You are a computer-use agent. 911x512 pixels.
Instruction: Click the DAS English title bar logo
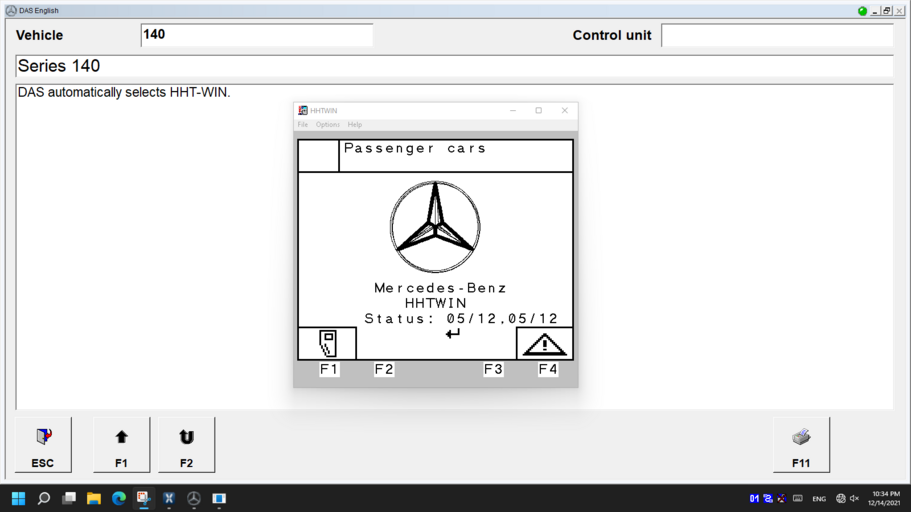click(x=11, y=10)
